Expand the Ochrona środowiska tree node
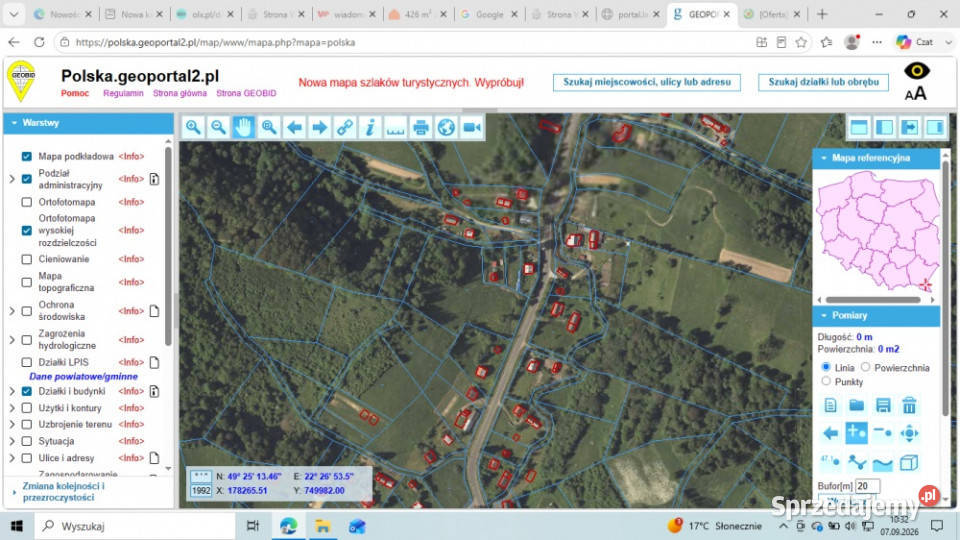 pos(12,311)
